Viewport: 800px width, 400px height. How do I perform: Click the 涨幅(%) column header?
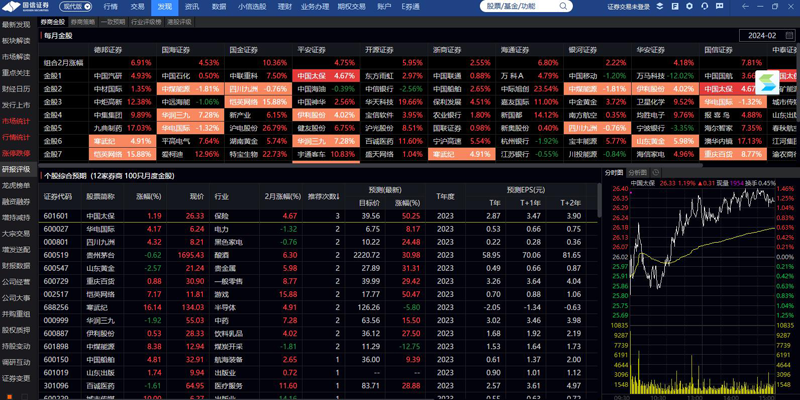pyautogui.click(x=149, y=196)
